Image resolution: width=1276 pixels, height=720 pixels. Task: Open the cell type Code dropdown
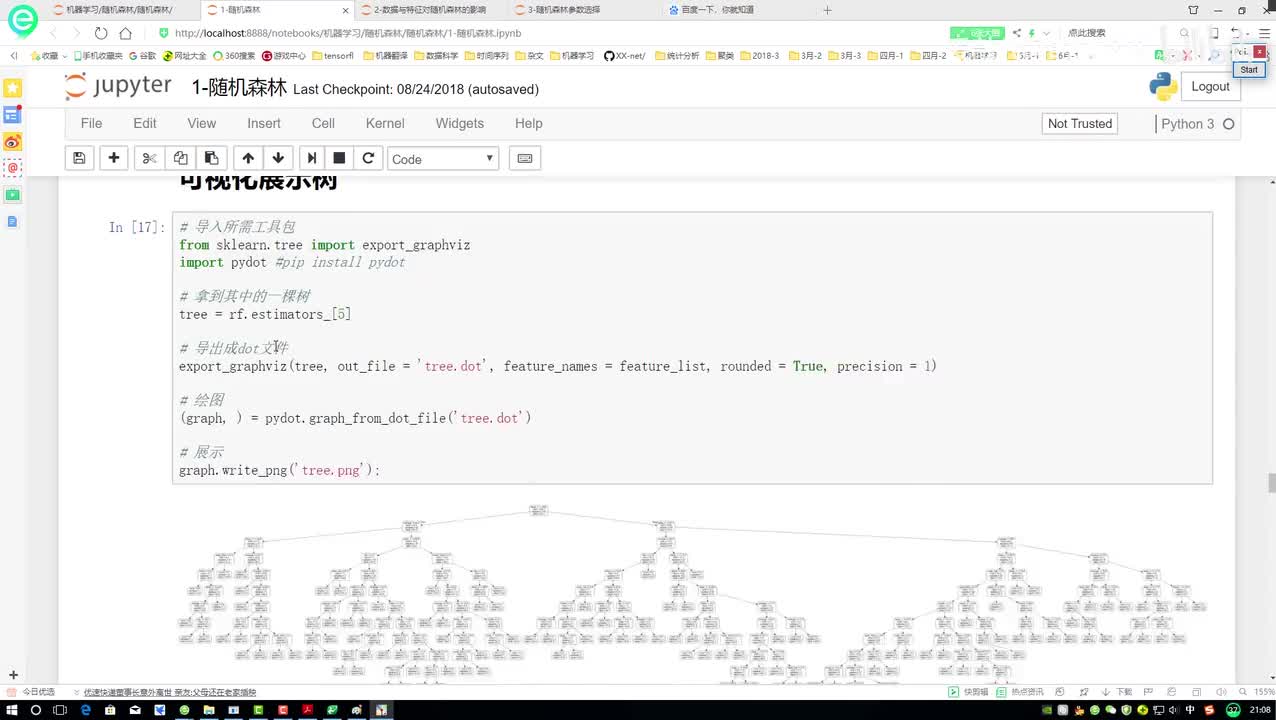[443, 158]
